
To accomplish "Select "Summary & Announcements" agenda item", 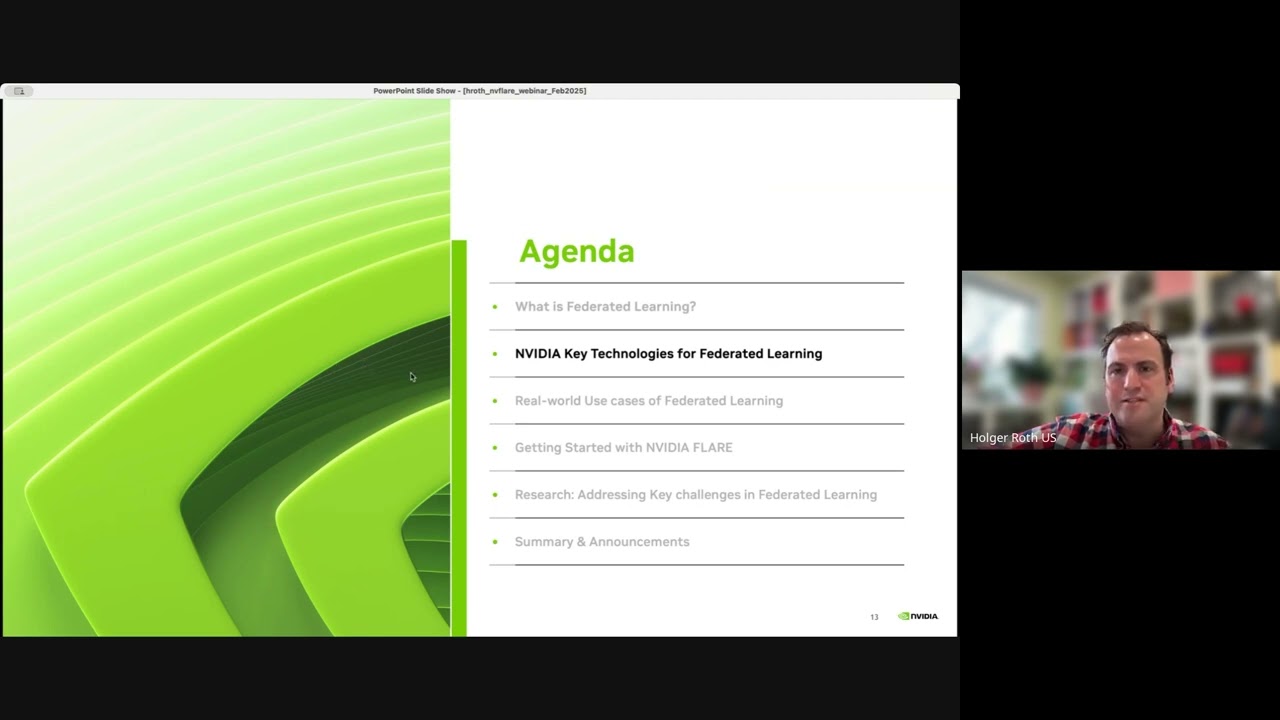I will tap(602, 541).
